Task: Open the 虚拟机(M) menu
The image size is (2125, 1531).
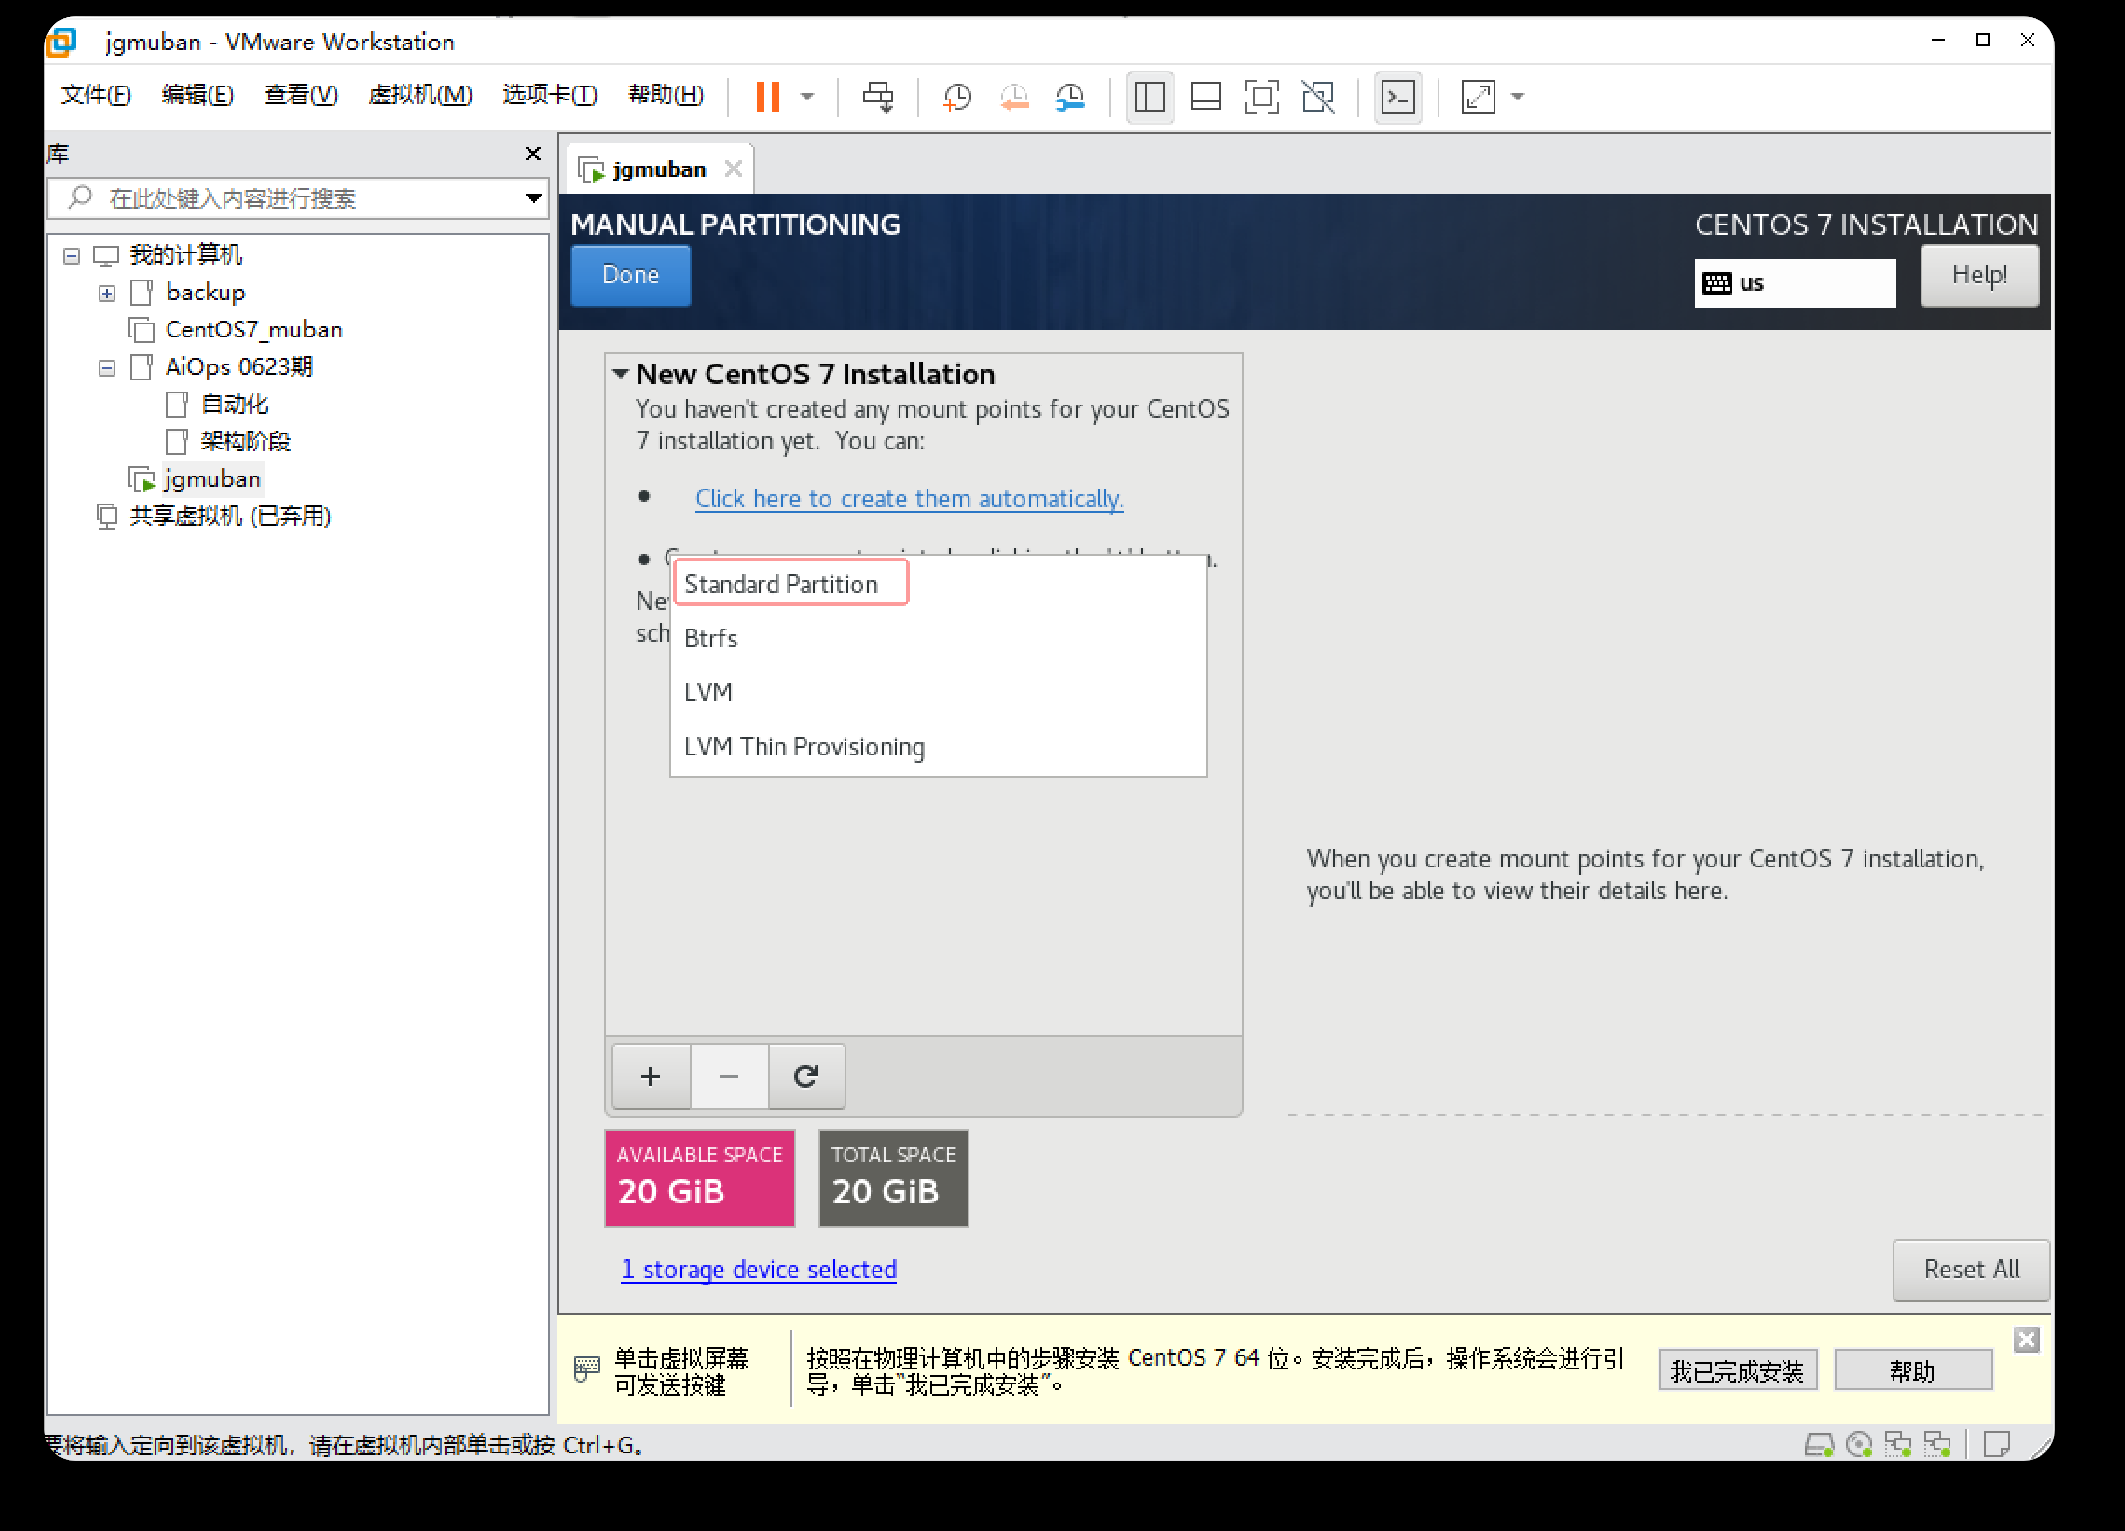Action: coord(420,95)
